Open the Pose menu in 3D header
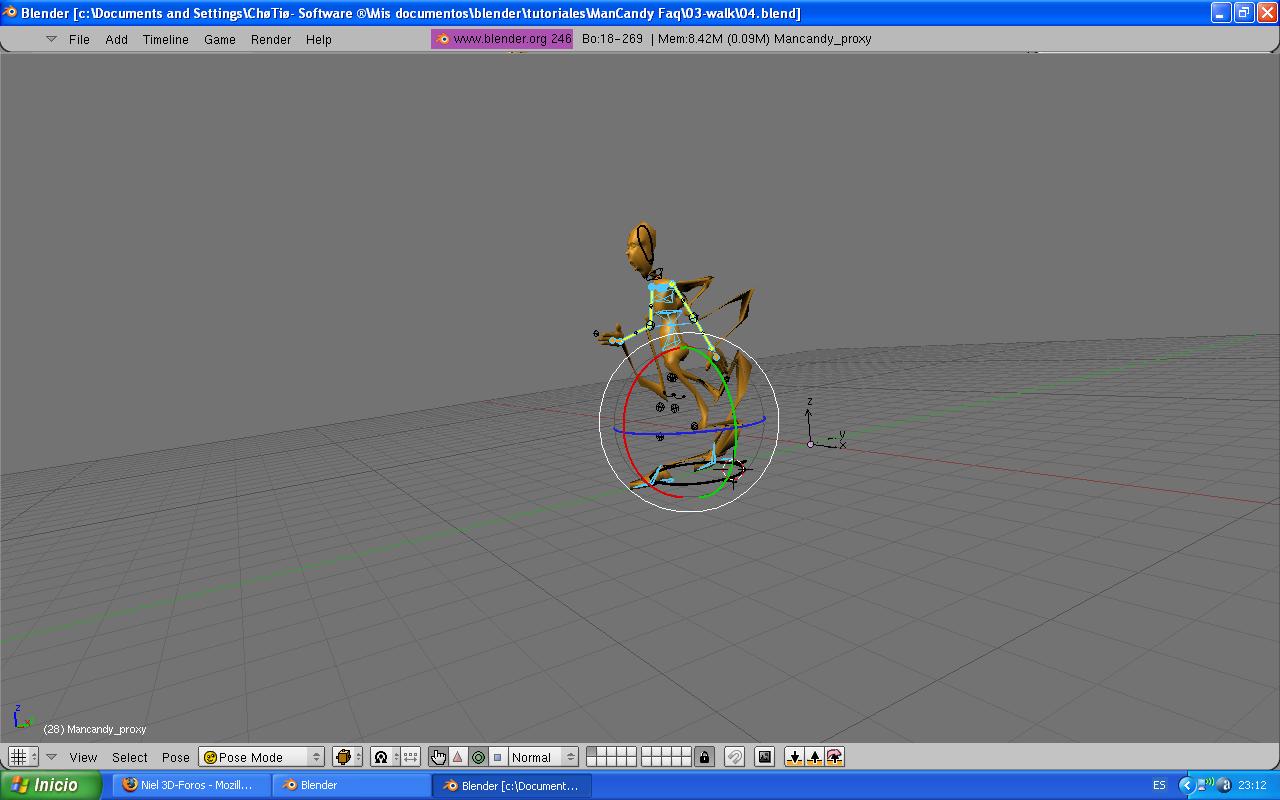 pos(176,757)
